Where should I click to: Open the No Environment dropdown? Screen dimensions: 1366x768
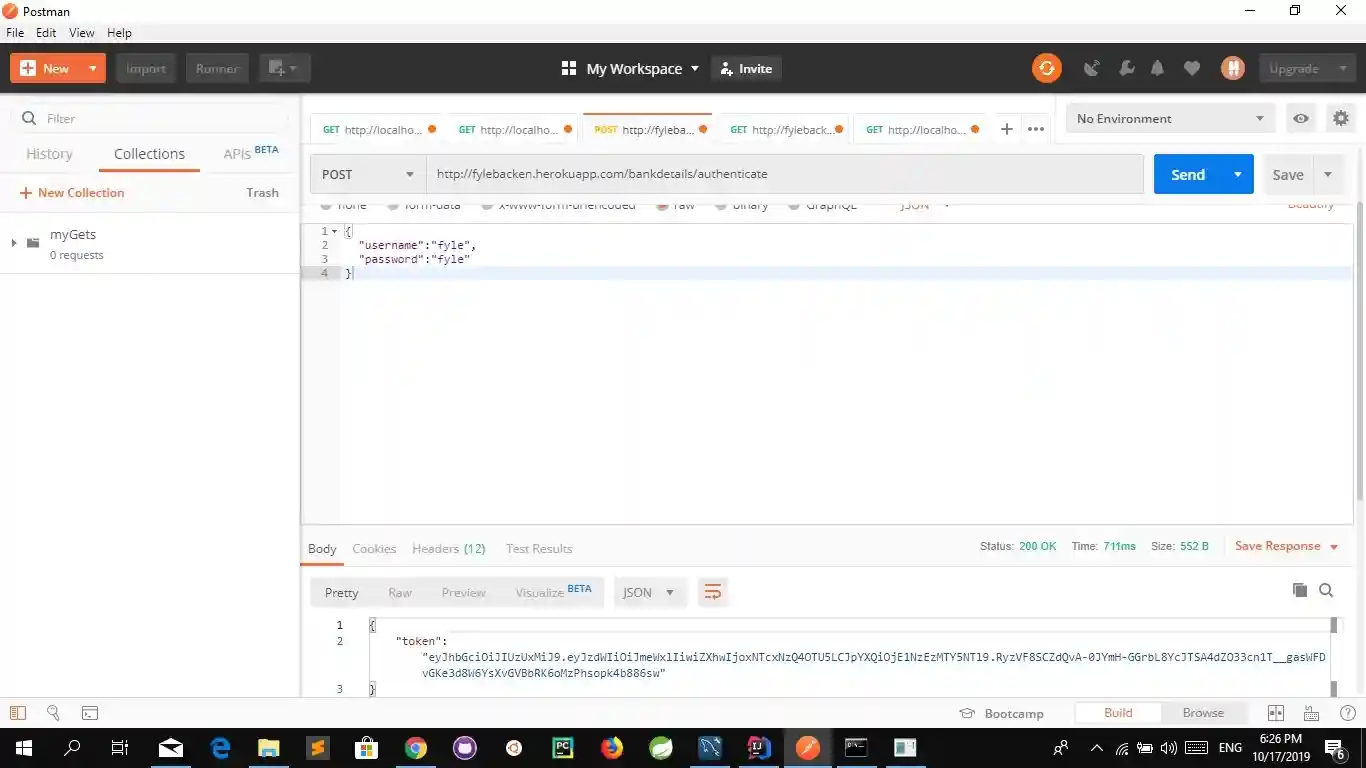1171,118
